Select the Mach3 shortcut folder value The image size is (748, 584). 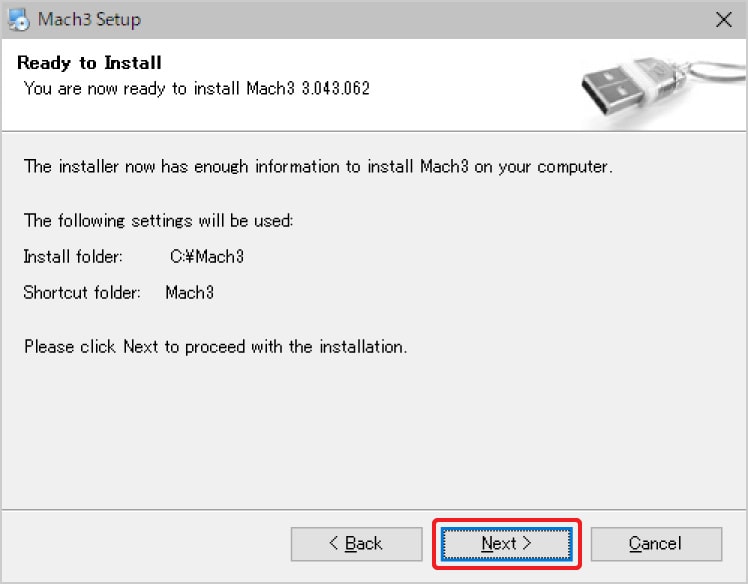click(190, 293)
